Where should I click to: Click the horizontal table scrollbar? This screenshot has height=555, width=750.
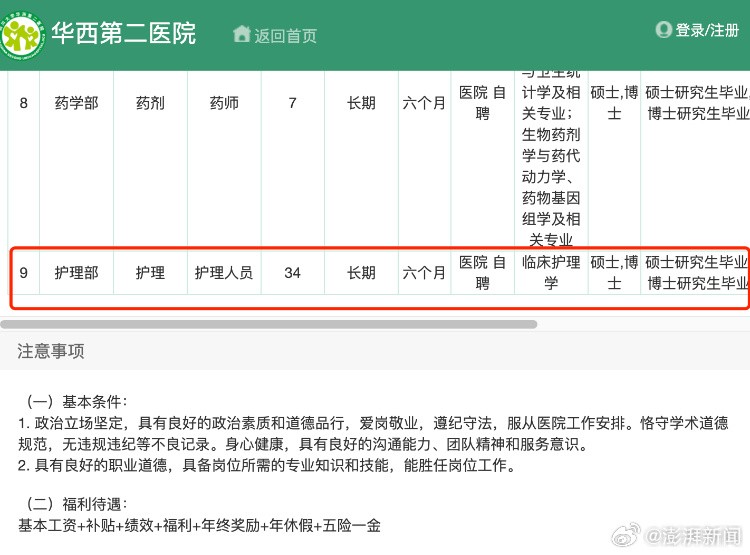(x=268, y=324)
